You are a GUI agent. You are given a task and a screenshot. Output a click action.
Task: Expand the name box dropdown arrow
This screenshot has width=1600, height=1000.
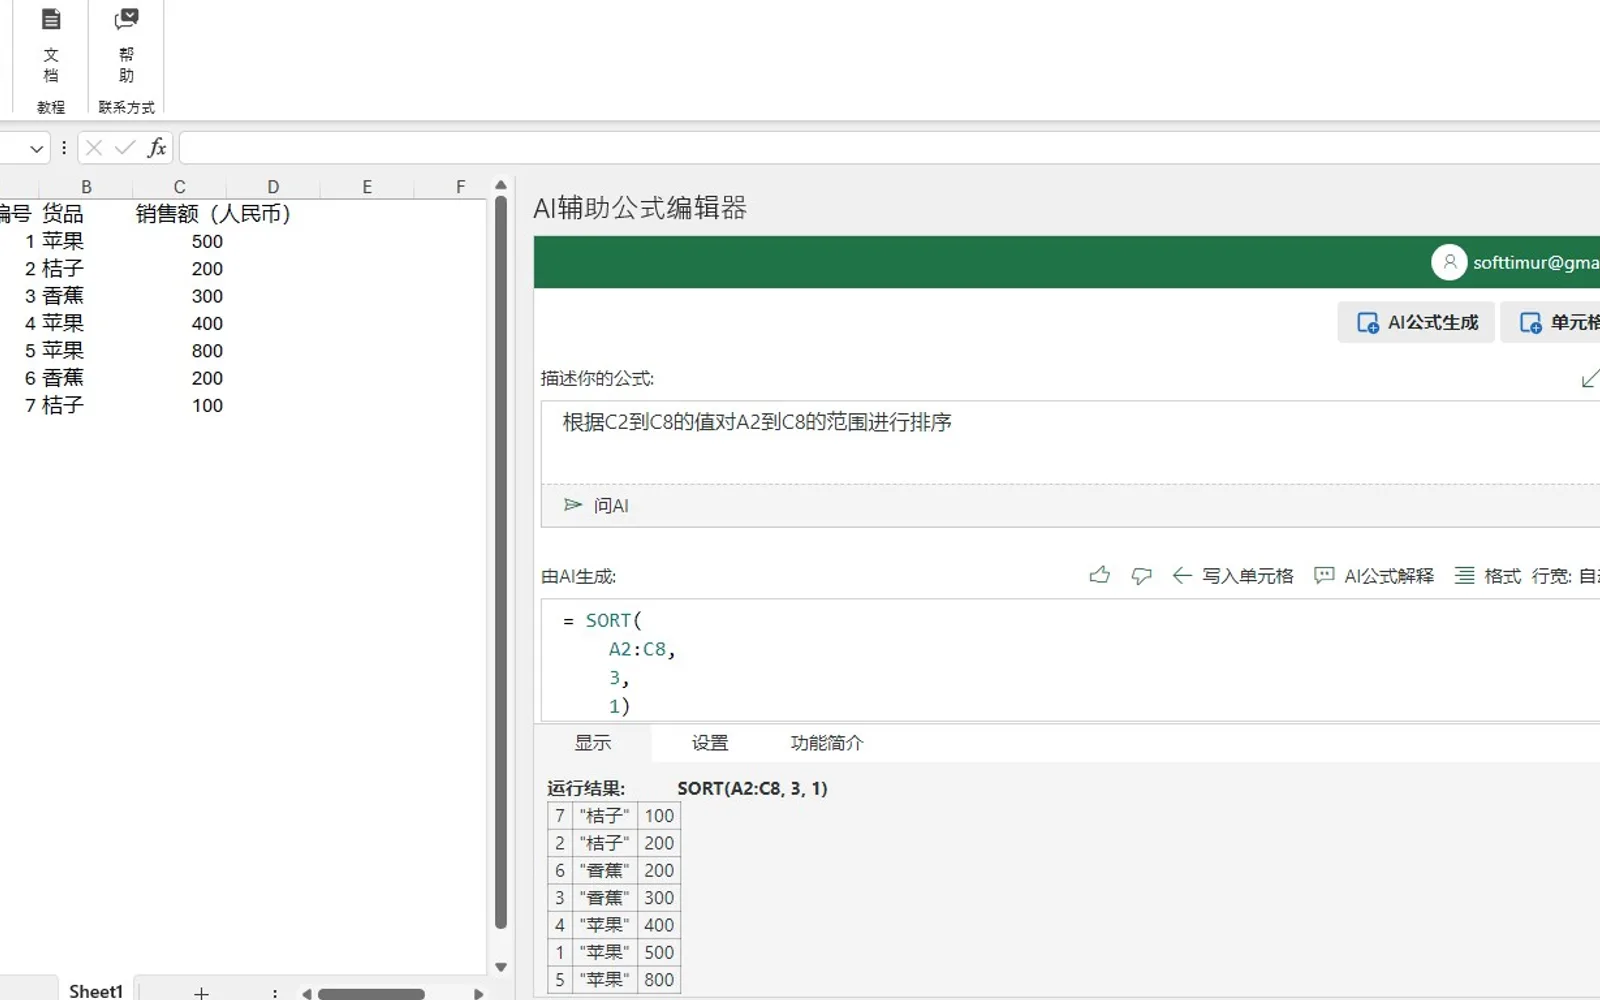click(37, 149)
